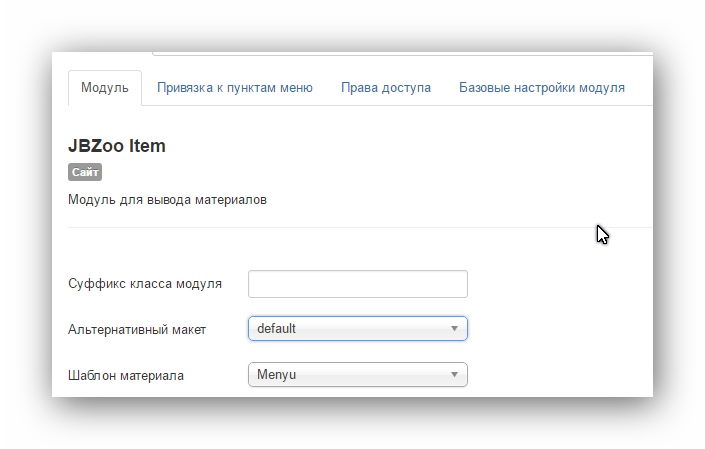Screen dimensions: 705x449
Task: Go to the Права доступа tab
Action: (386, 88)
